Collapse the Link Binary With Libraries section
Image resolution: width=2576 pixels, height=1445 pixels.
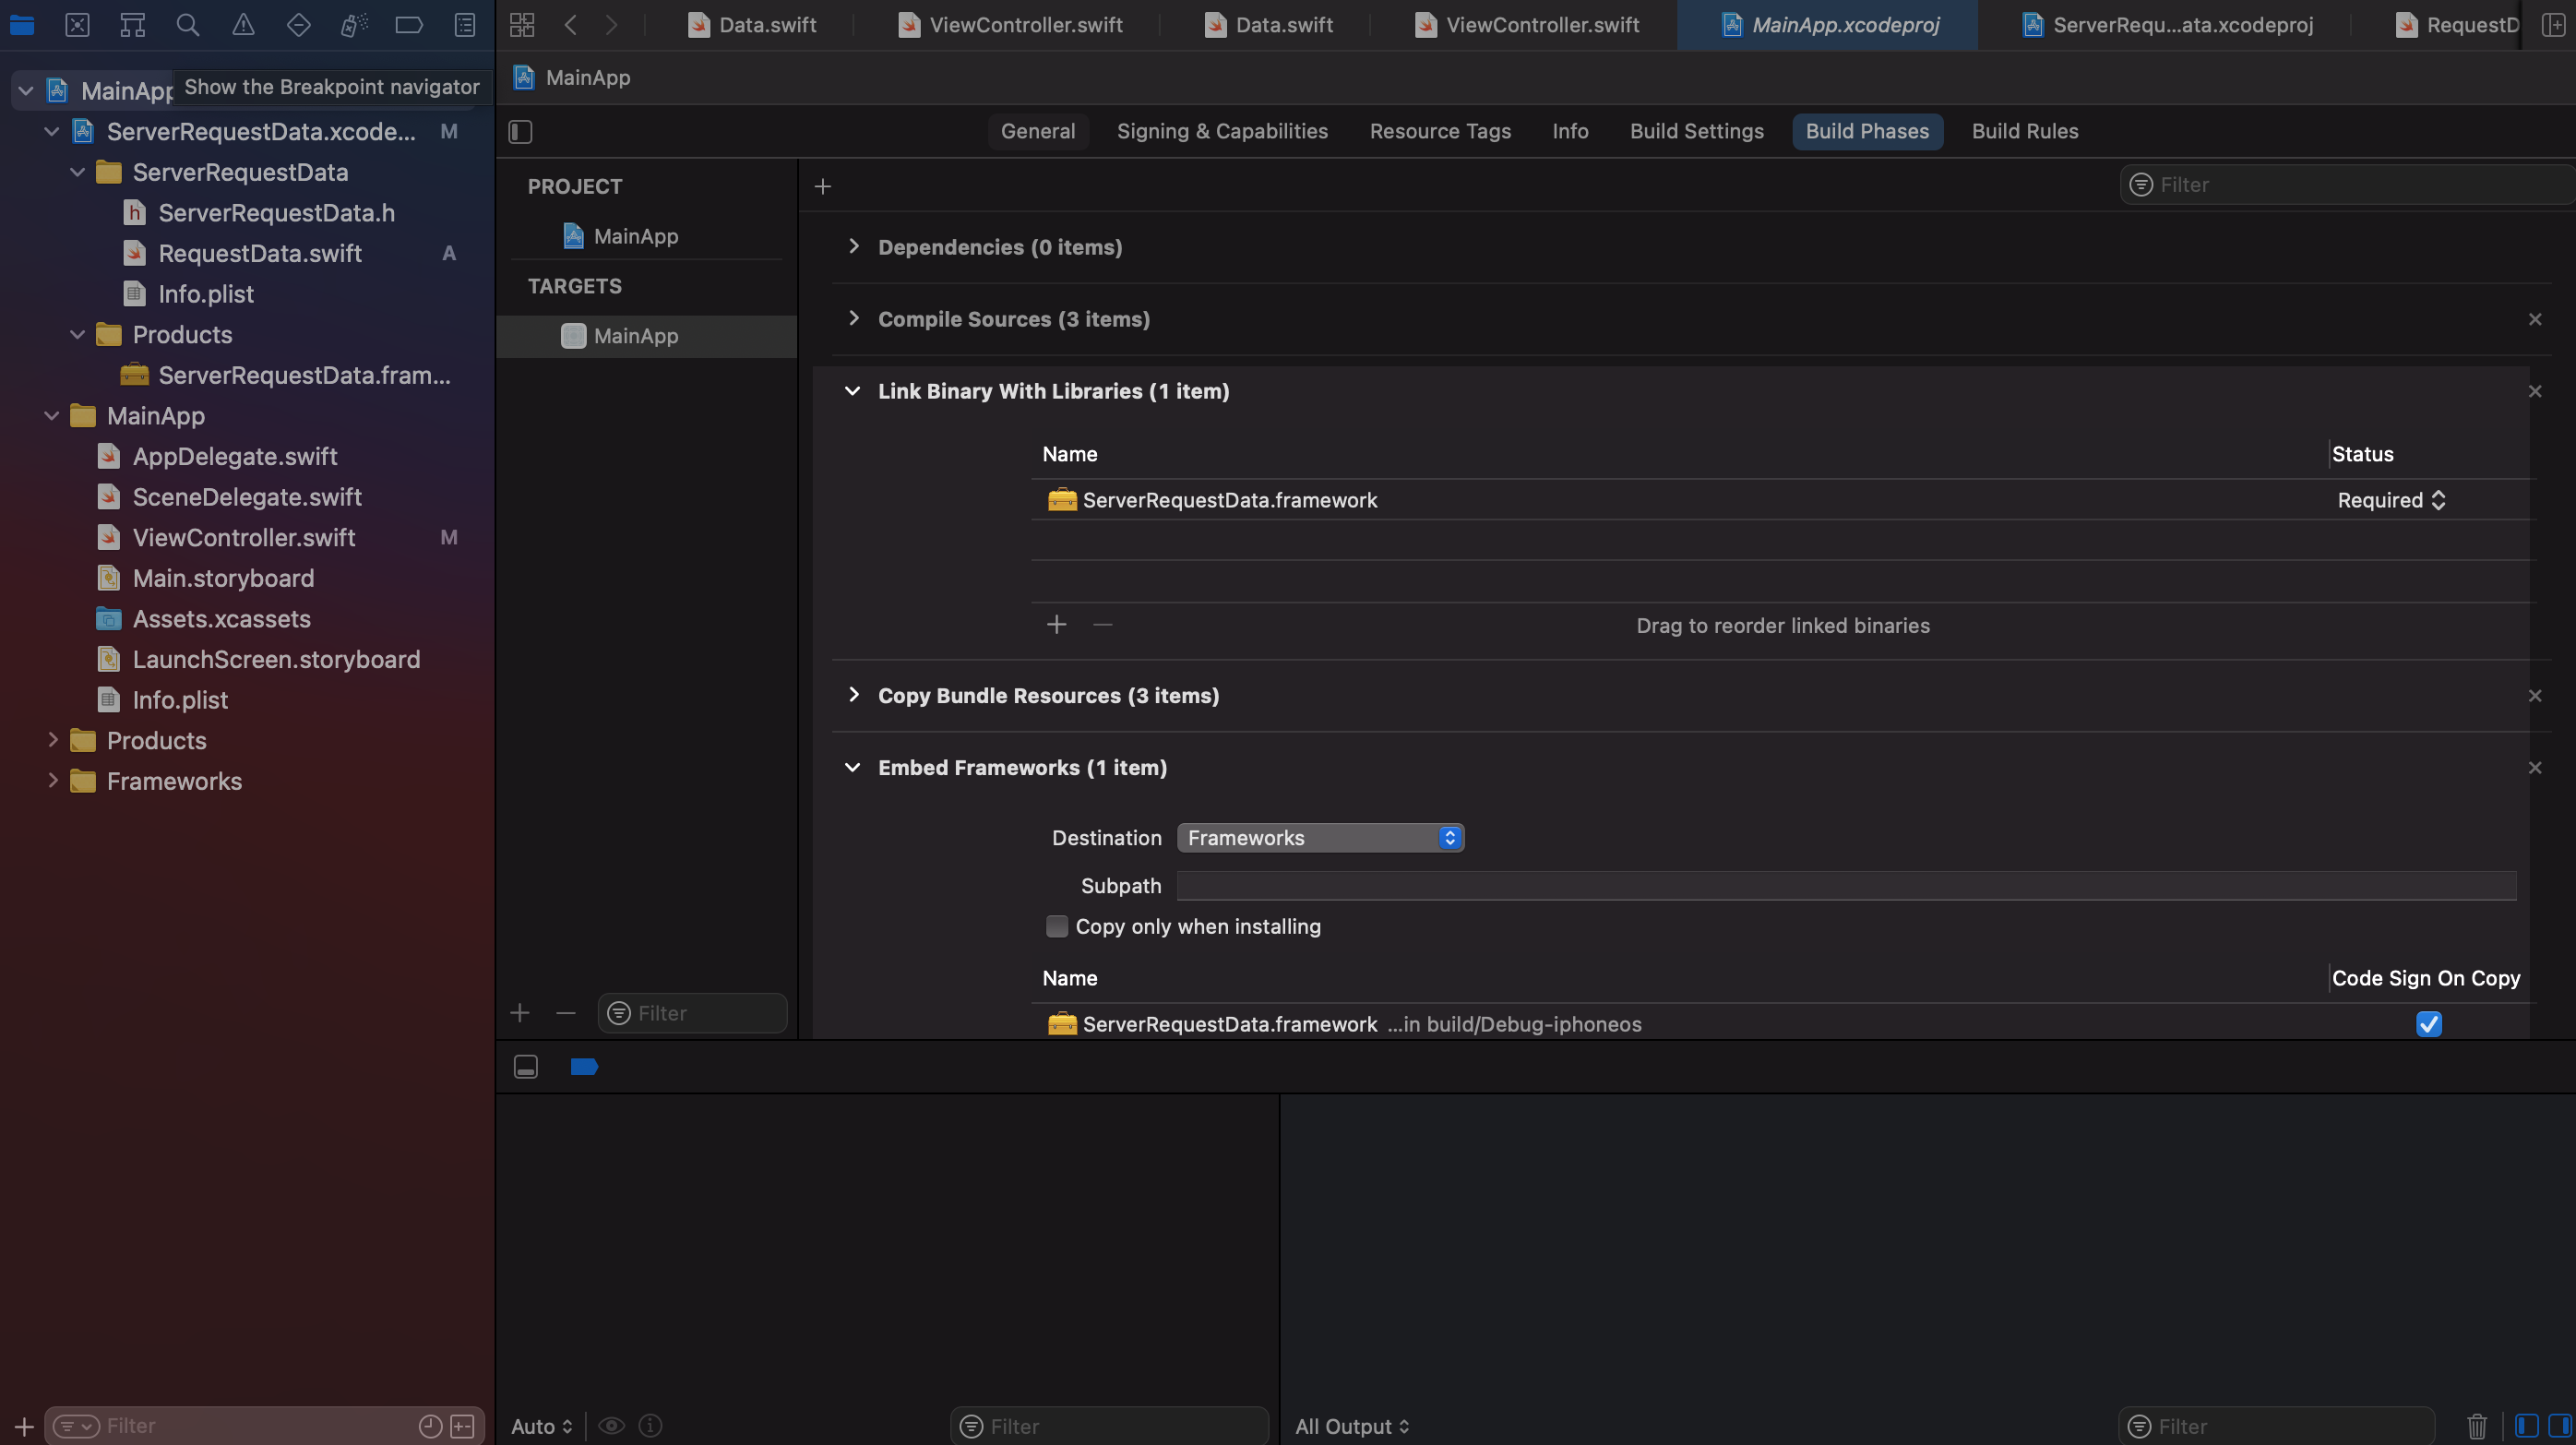852,391
